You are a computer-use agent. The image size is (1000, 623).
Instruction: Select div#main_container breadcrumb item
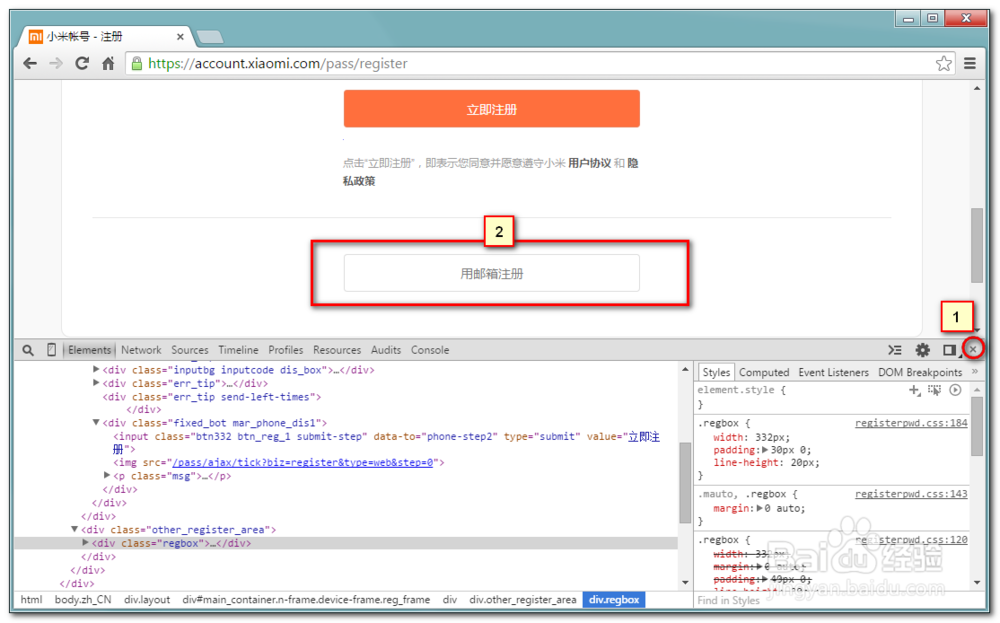click(x=306, y=600)
